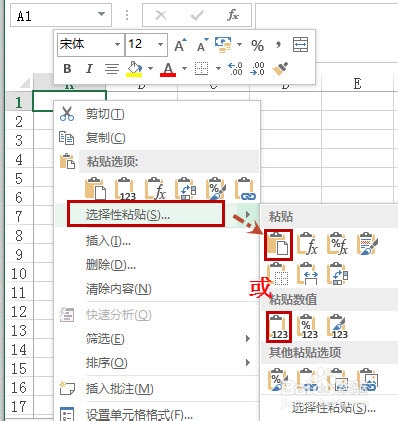Click Increase Decimal icon

[235, 69]
